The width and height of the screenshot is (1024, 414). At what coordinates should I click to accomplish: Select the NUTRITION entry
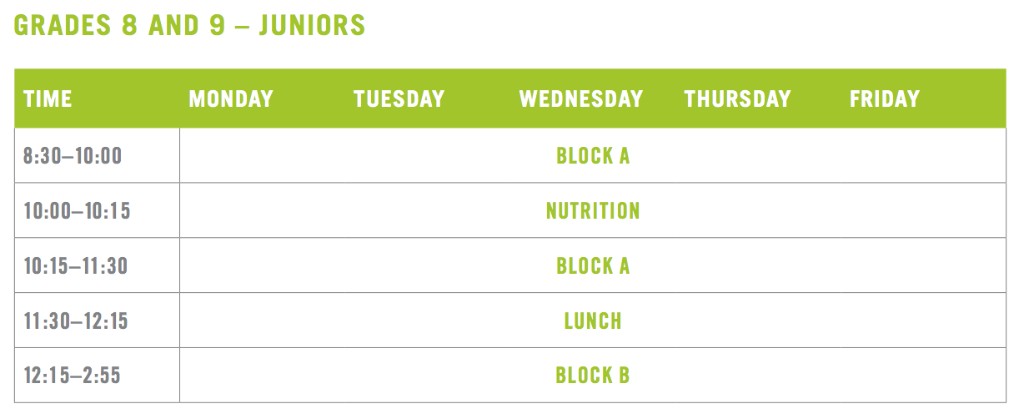[x=593, y=211]
